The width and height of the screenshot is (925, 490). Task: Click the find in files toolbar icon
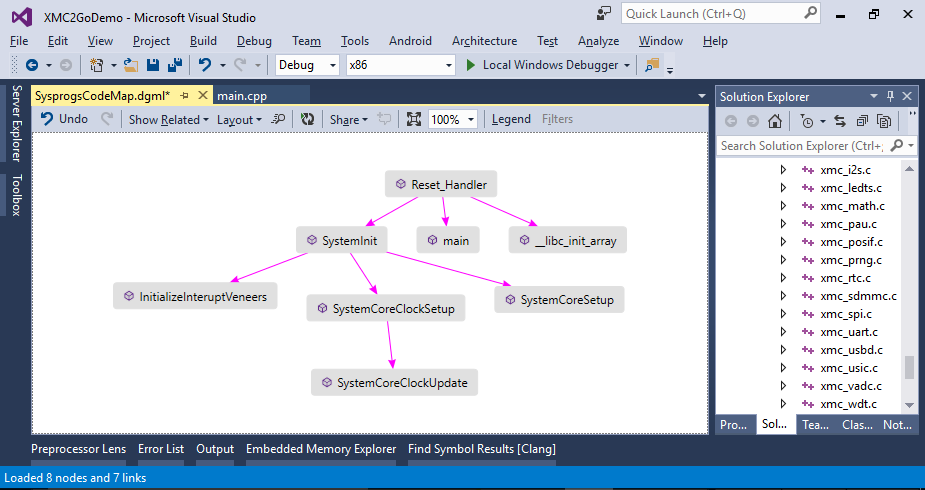click(x=652, y=65)
